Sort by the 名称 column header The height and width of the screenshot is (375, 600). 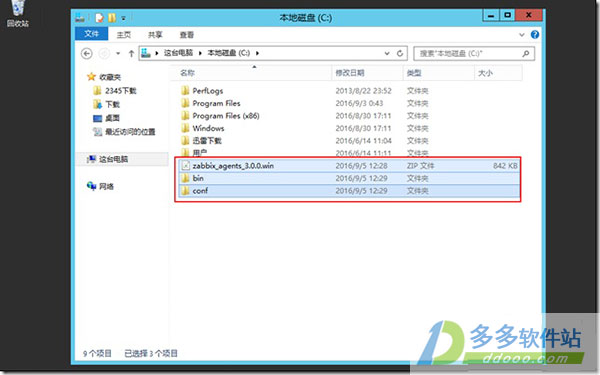(251, 73)
